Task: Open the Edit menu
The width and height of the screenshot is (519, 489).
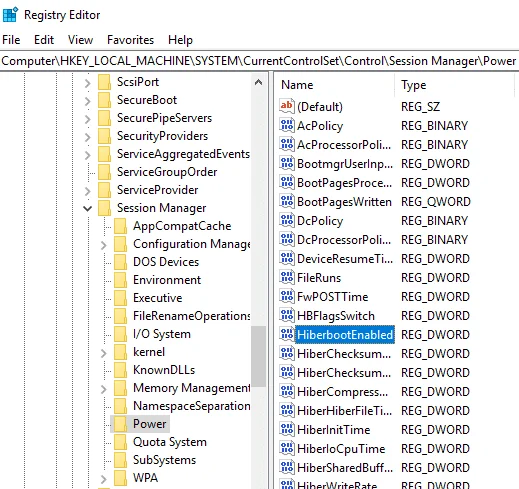Action: tap(44, 40)
